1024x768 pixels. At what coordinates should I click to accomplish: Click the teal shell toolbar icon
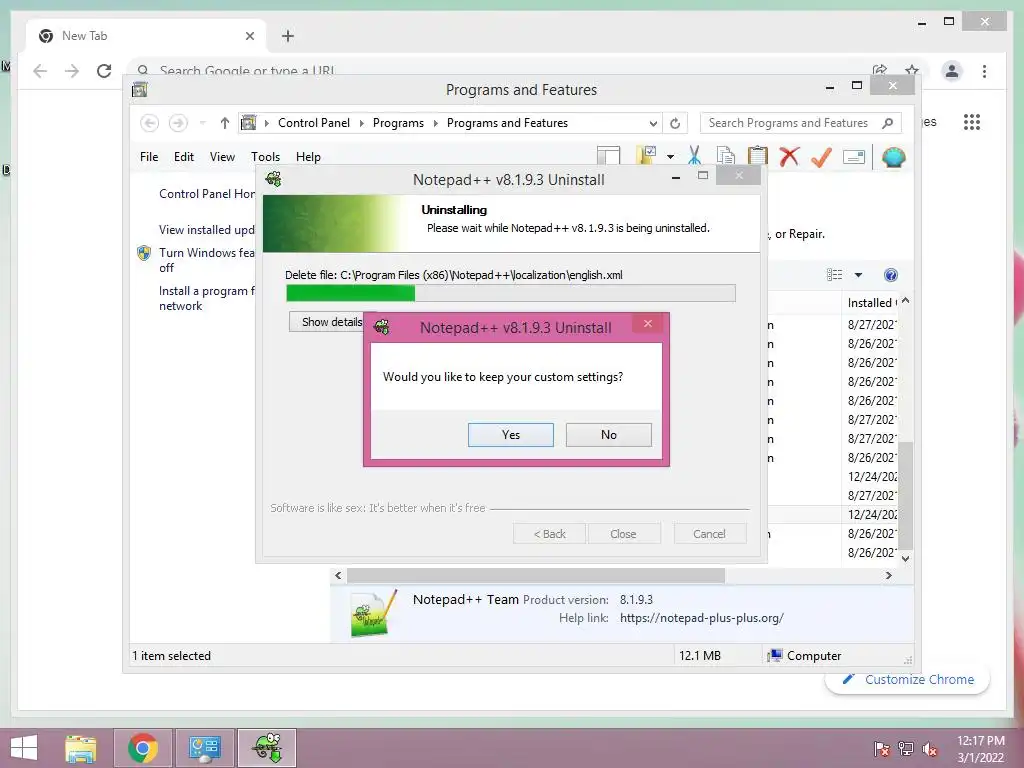pos(893,157)
